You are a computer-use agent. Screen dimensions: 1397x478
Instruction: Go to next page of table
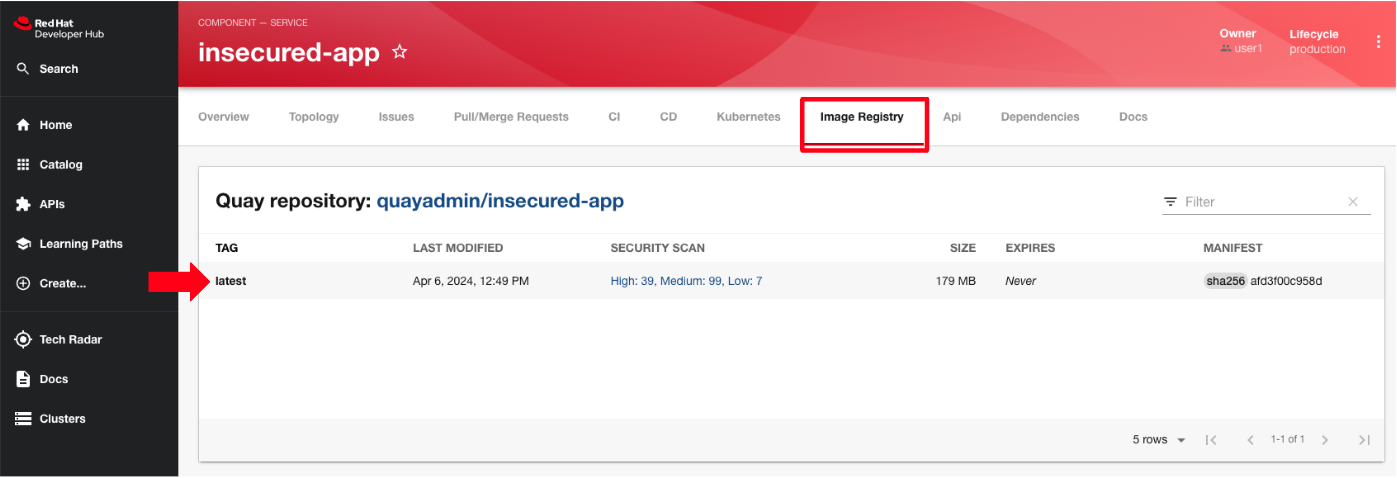1325,440
